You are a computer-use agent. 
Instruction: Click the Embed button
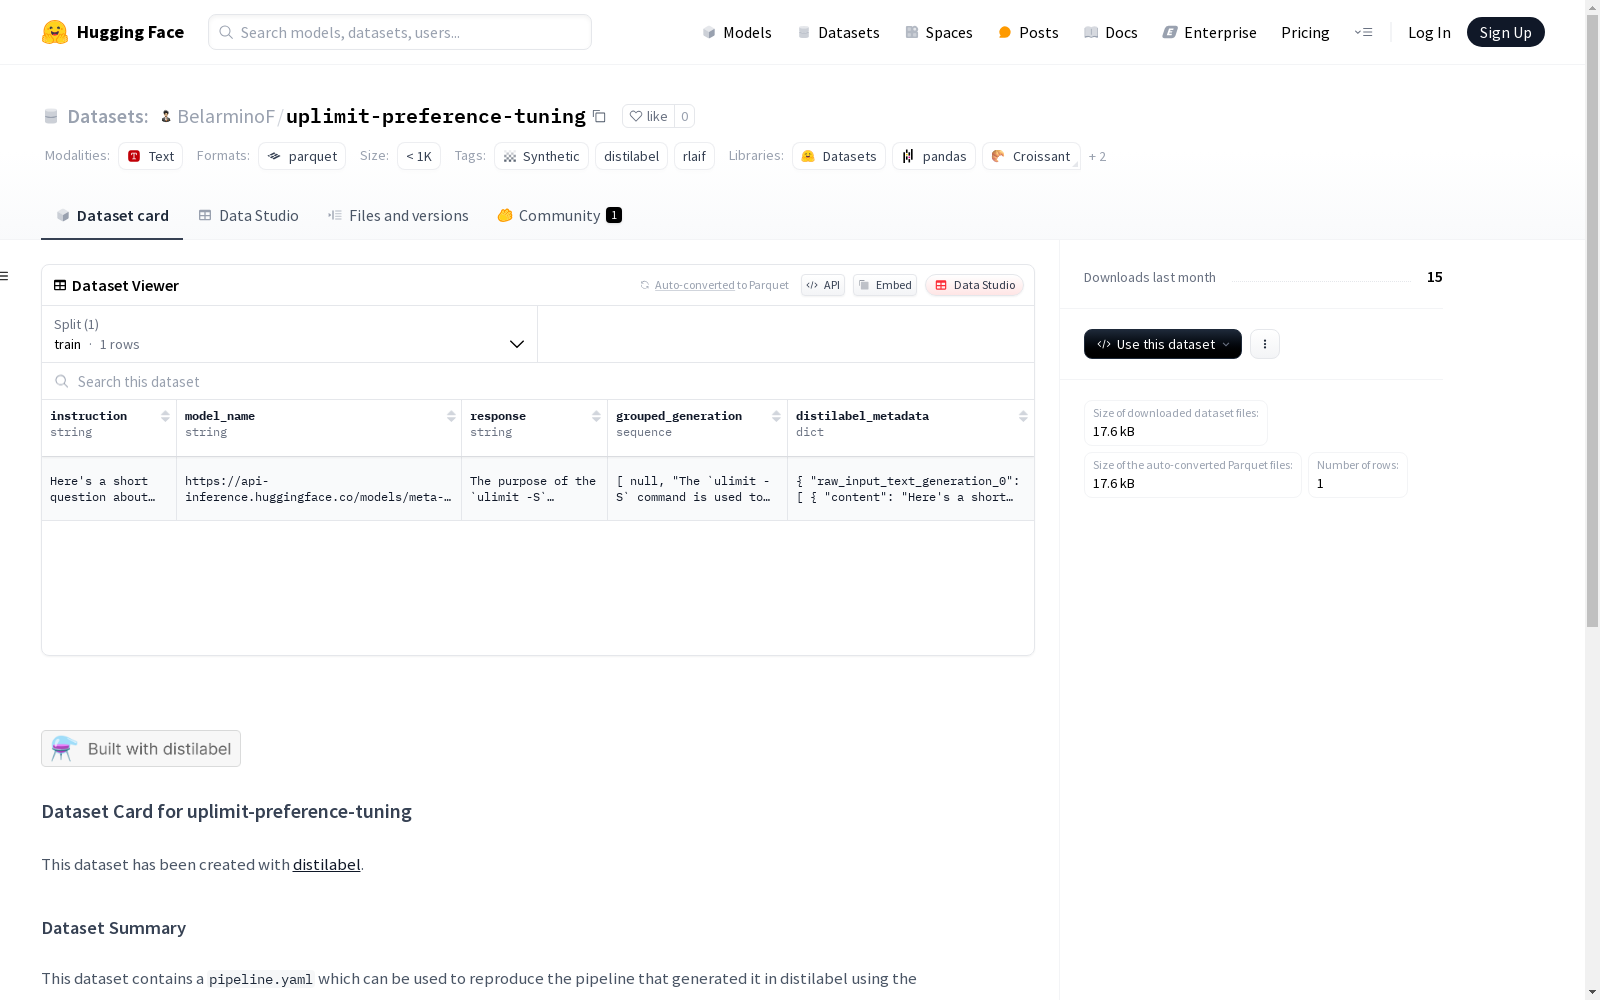(x=885, y=285)
